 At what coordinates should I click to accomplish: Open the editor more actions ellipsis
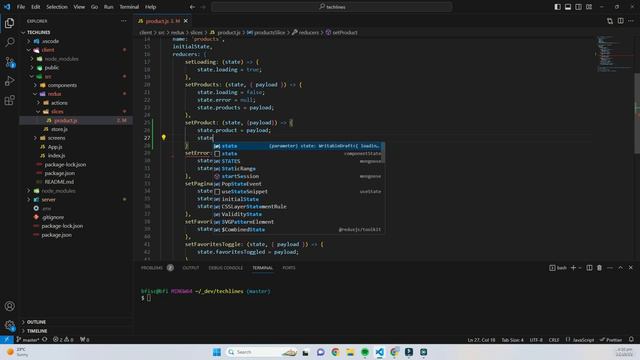[631, 21]
